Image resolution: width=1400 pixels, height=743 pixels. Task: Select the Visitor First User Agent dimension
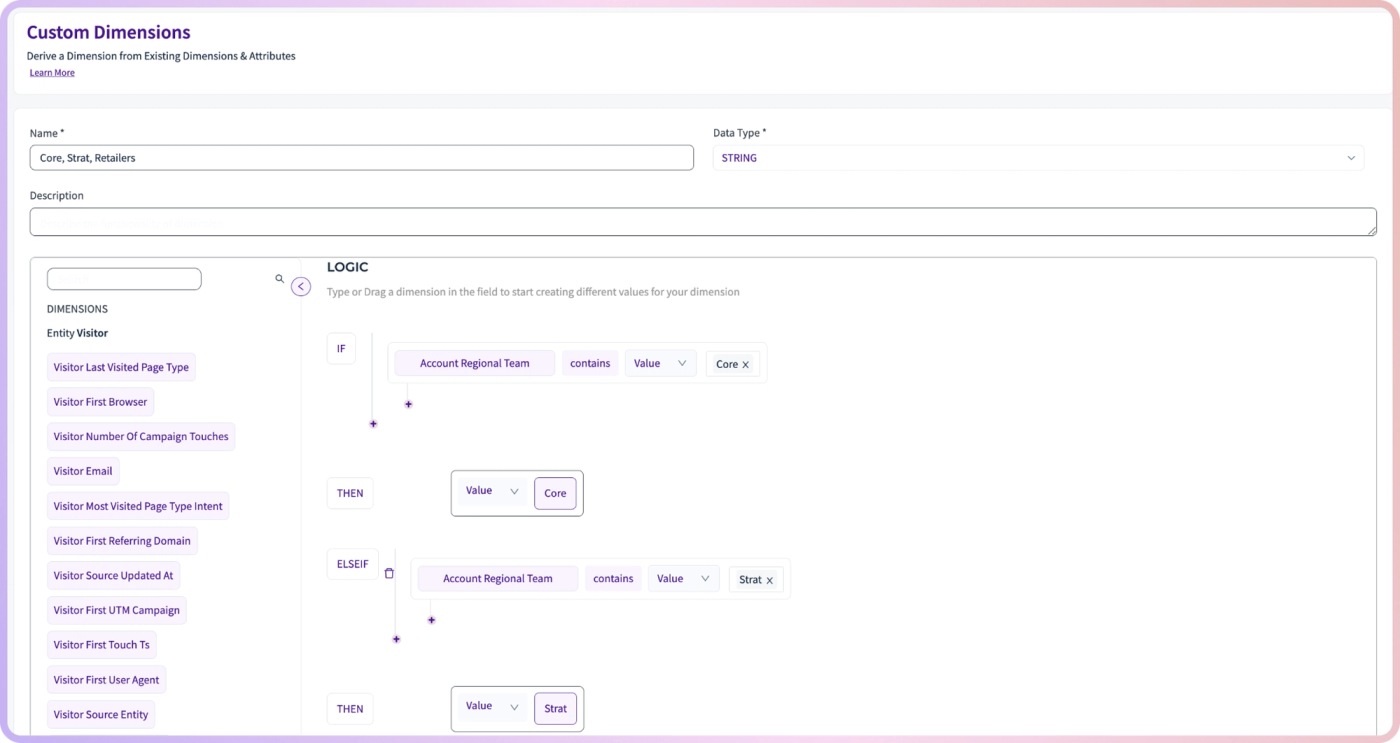point(106,680)
